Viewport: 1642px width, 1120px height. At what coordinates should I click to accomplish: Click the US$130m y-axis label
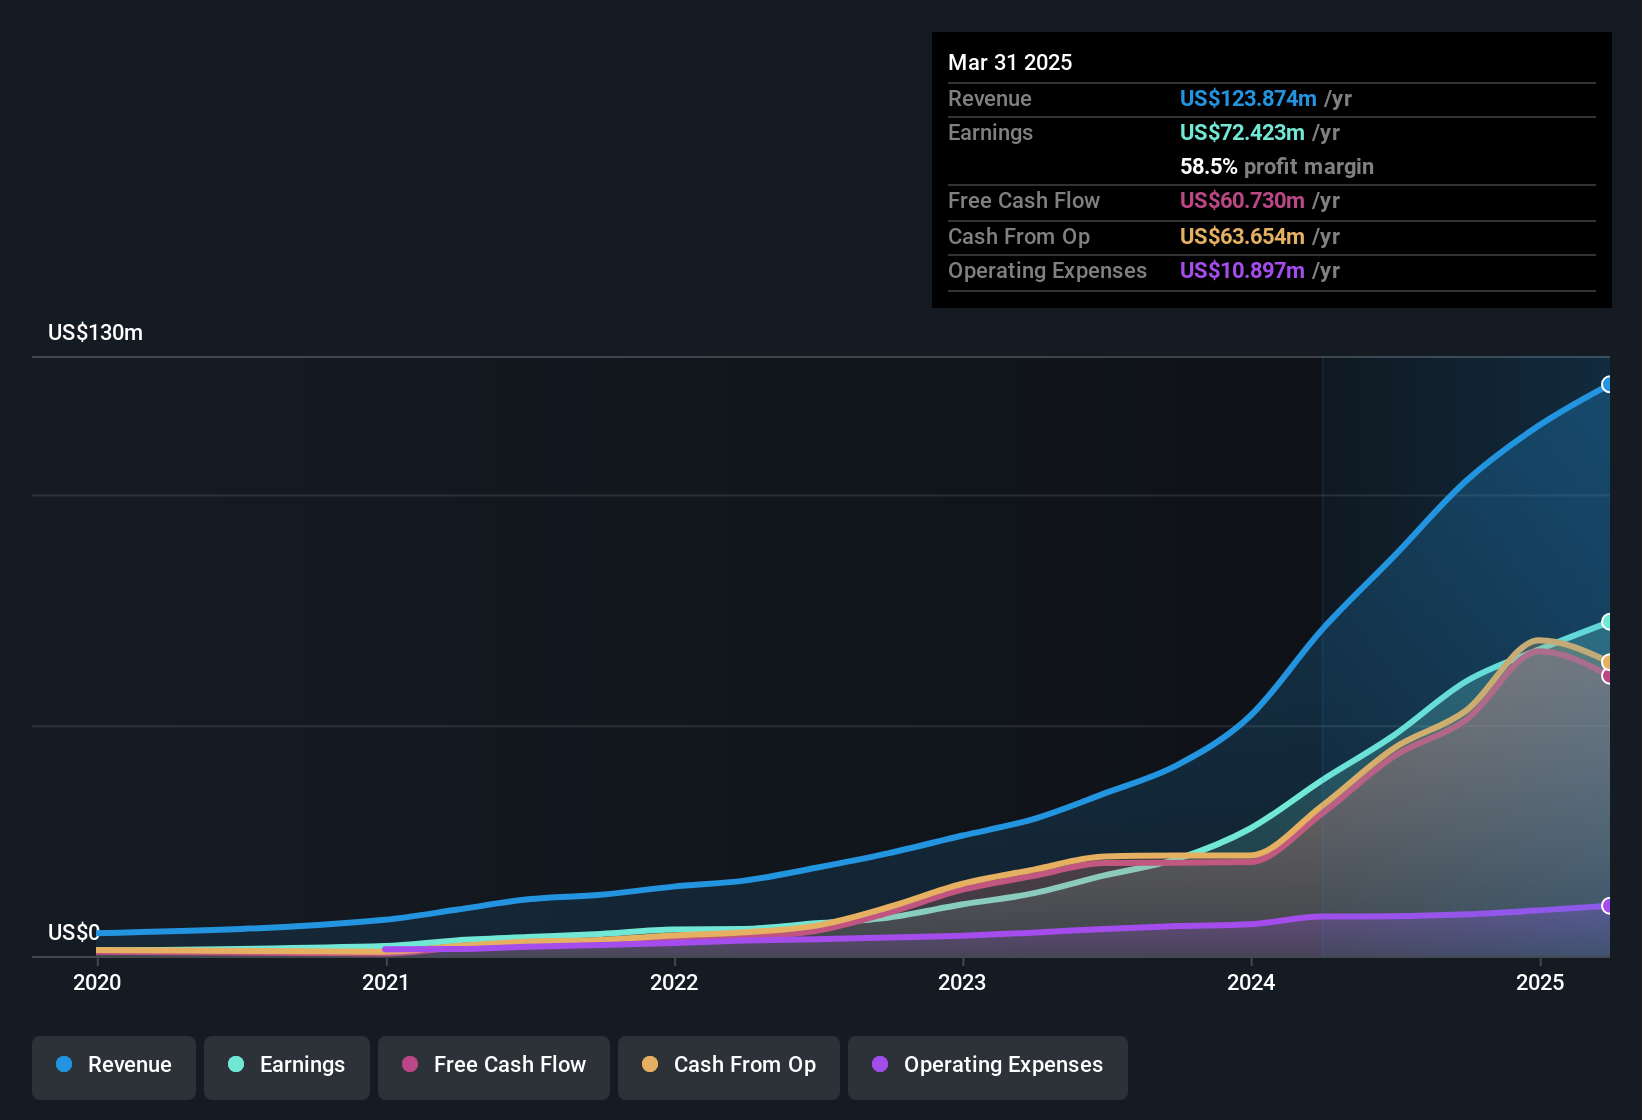pos(96,333)
